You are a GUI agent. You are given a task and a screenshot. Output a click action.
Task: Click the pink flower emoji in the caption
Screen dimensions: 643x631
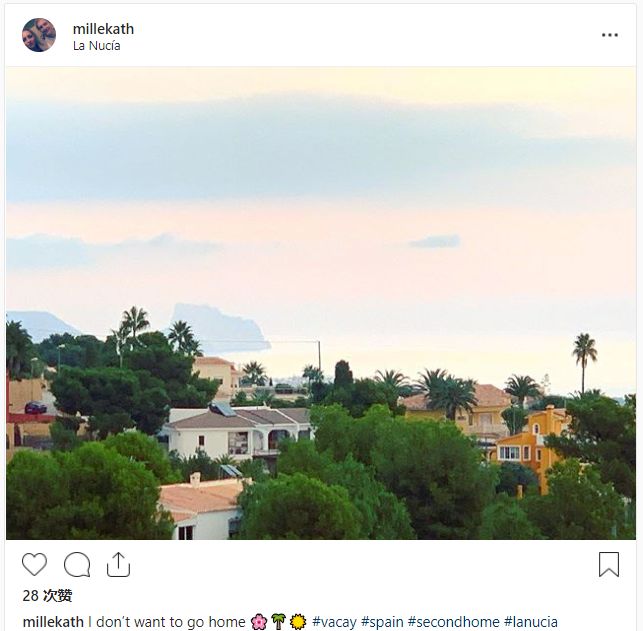point(259,622)
